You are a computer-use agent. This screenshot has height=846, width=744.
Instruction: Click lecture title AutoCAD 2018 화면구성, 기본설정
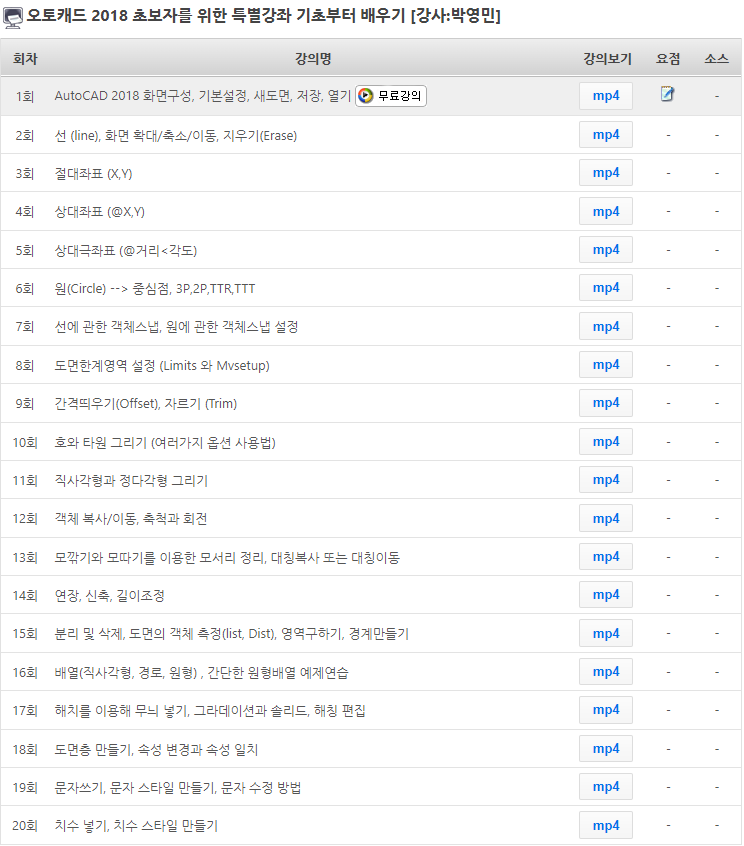[203, 96]
